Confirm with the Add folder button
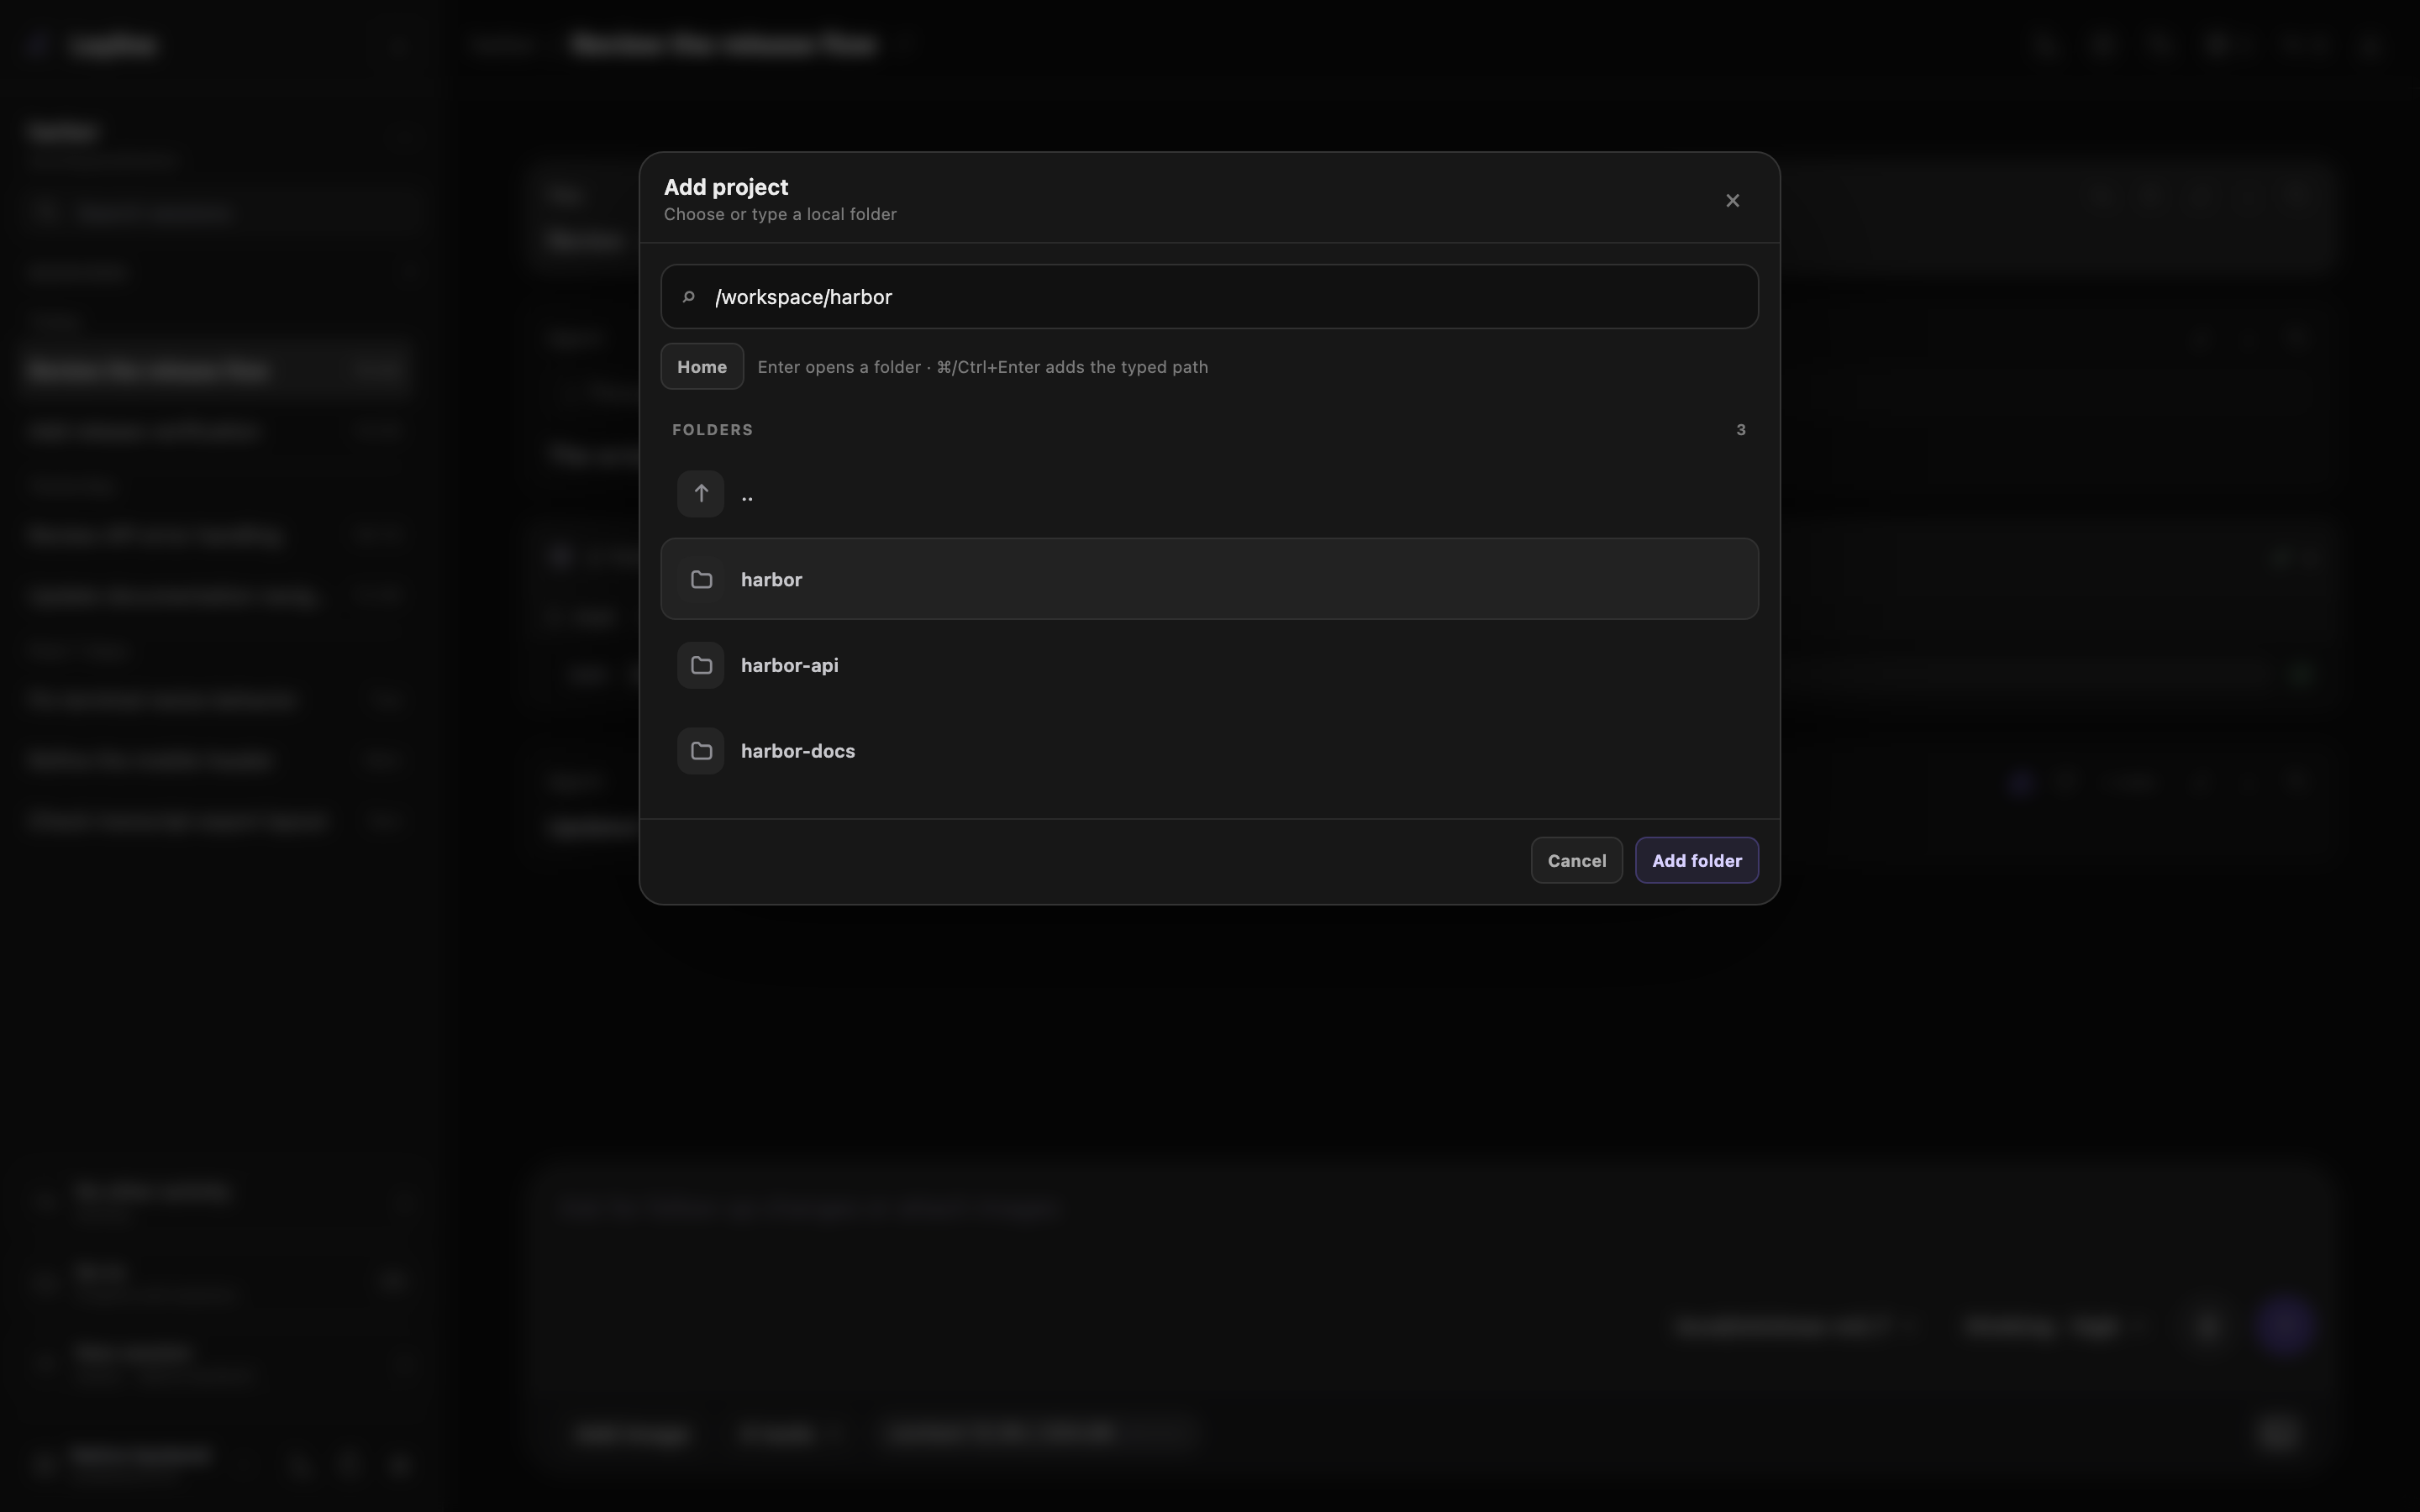The width and height of the screenshot is (2420, 1512). (1696, 861)
